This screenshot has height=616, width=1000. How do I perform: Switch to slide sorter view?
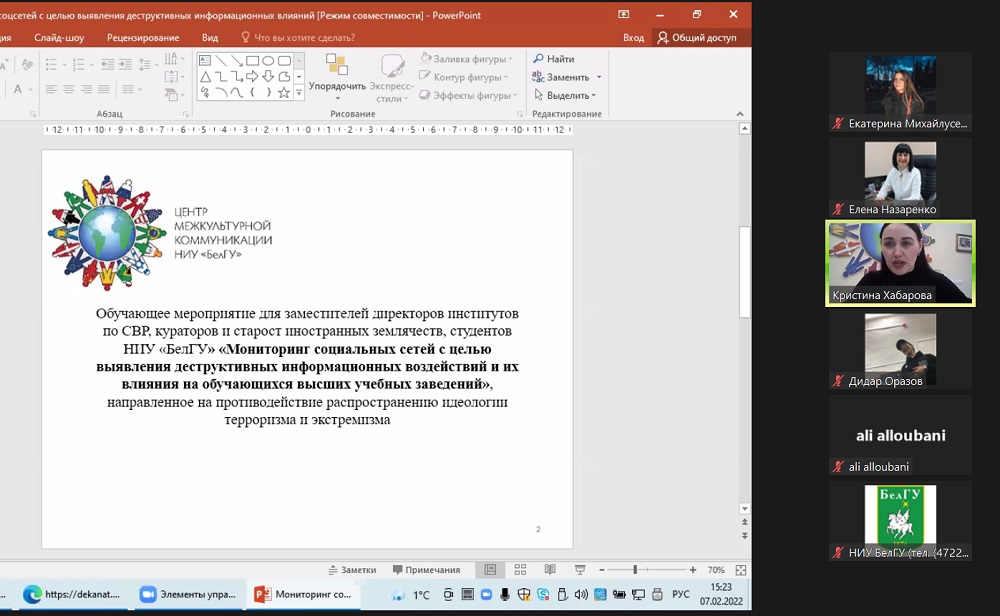pyautogui.click(x=520, y=570)
